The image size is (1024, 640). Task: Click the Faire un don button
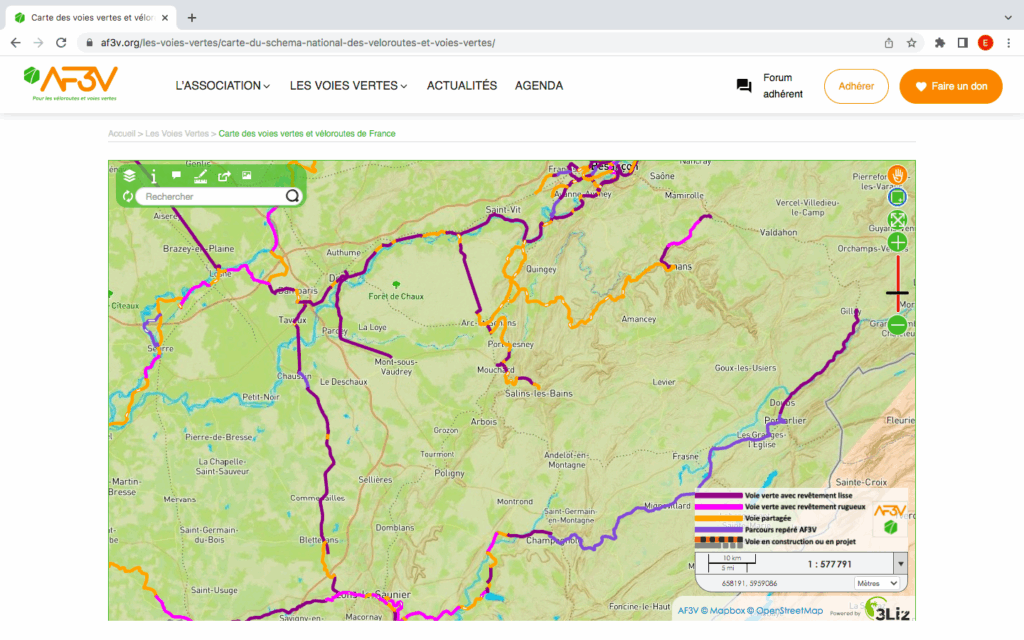tap(951, 86)
